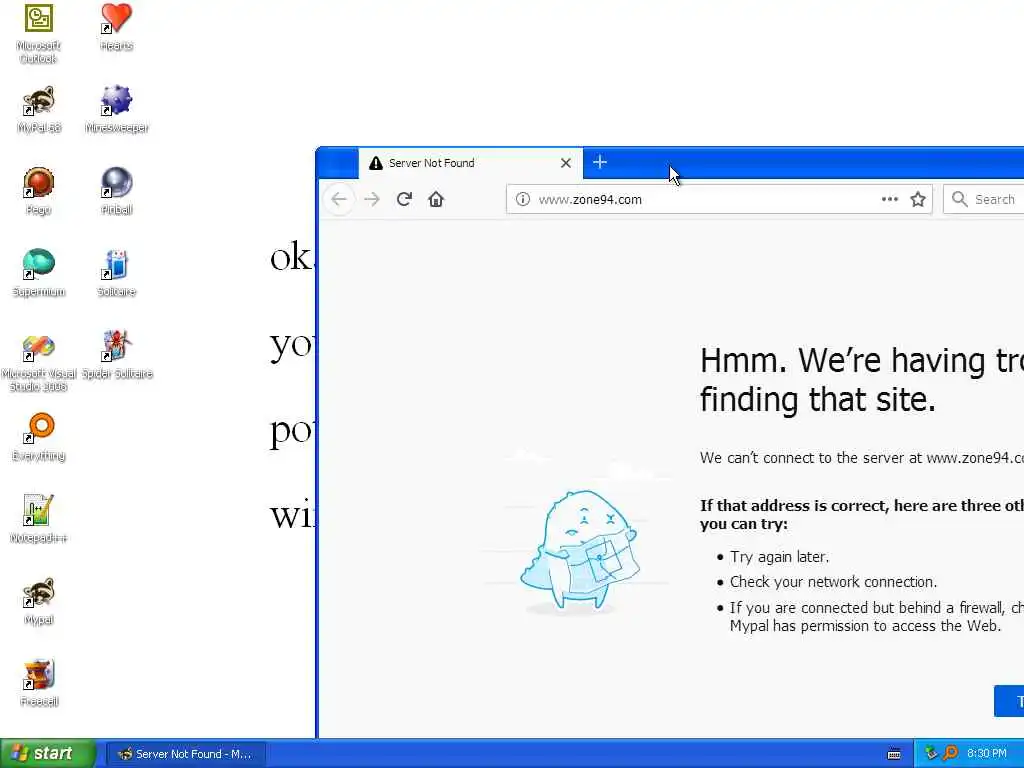Go to the browser Home page

436,199
